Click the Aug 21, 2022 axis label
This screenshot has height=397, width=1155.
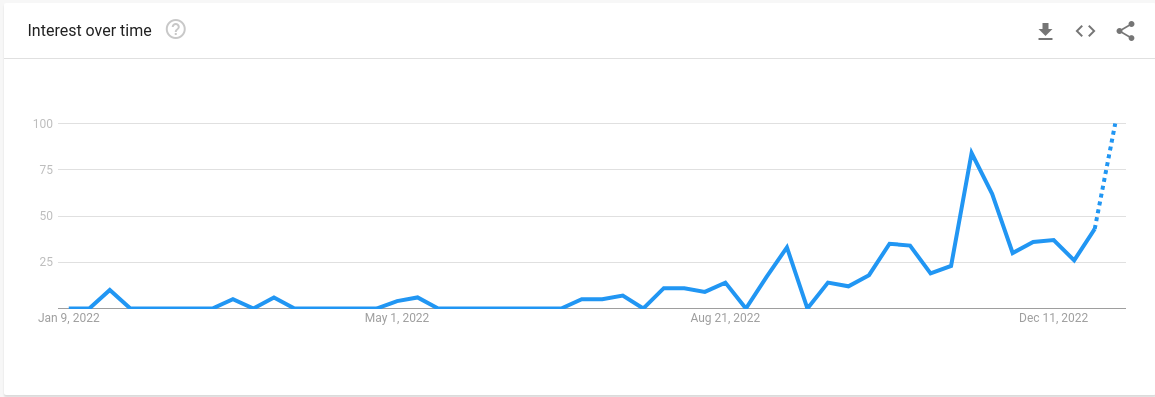click(x=726, y=318)
